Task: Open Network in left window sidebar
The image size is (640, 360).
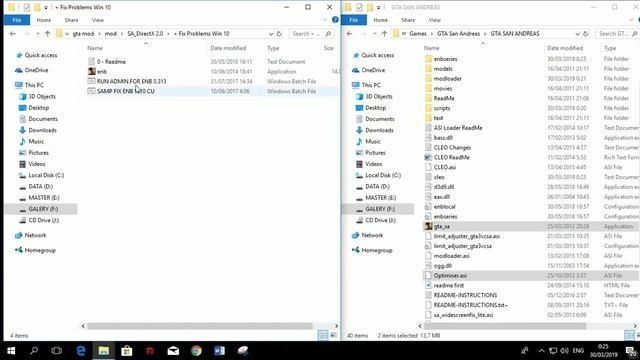Action: pos(35,235)
